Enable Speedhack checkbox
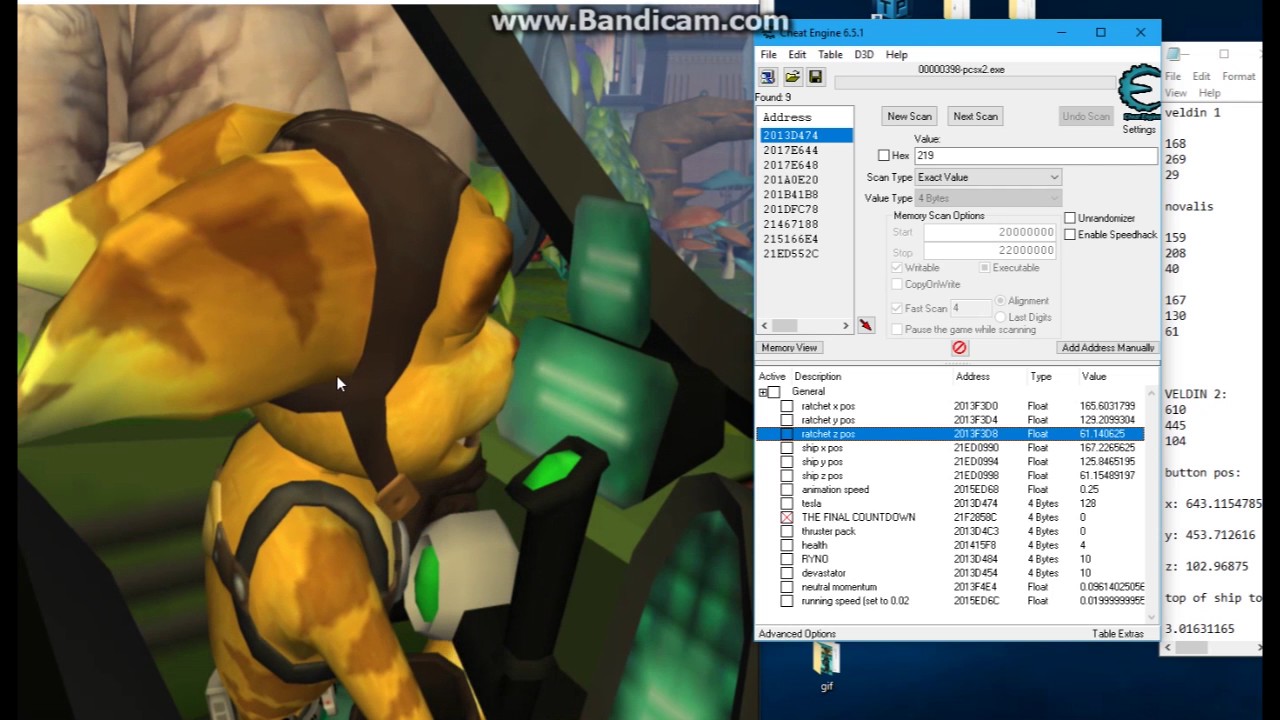 tap(1070, 235)
